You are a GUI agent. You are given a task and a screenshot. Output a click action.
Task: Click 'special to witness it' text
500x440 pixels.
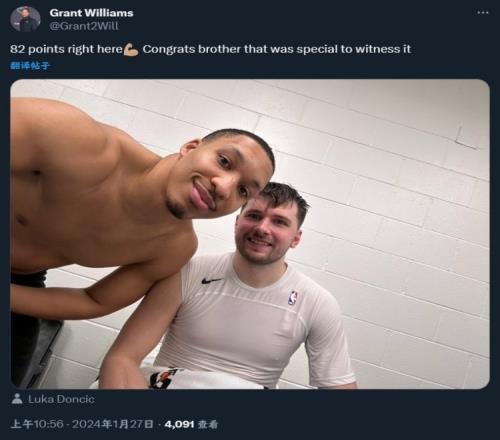click(x=354, y=49)
